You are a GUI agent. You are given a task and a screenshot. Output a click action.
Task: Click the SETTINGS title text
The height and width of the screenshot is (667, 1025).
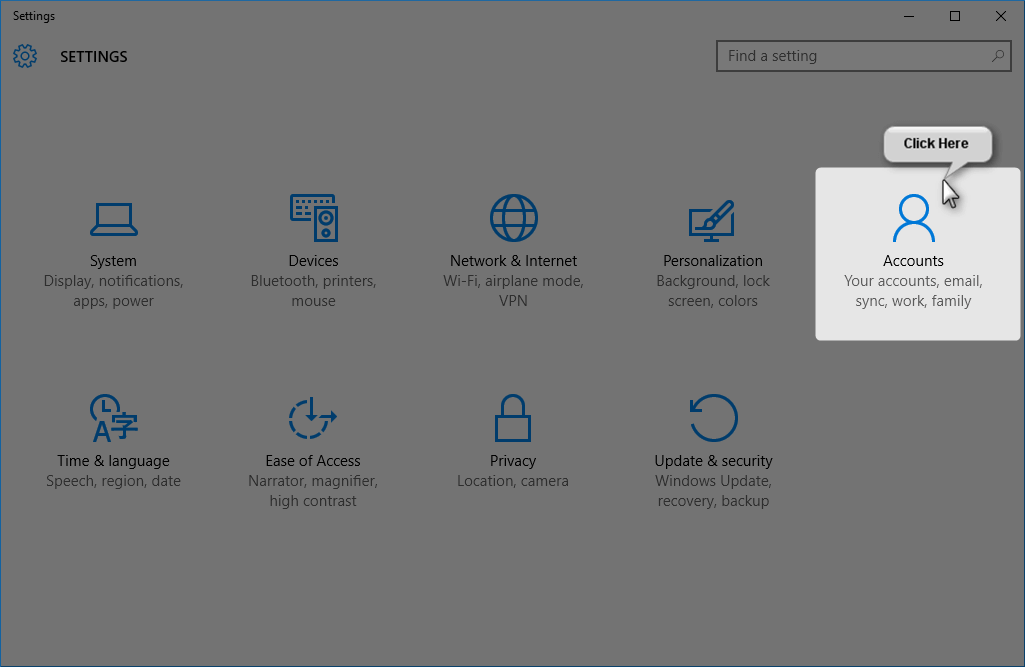93,56
